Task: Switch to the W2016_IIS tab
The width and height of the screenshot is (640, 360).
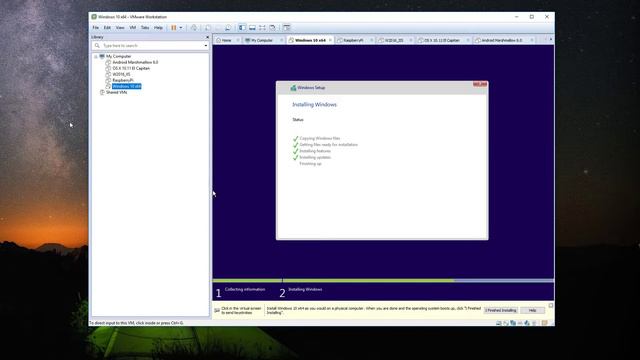Action: (394, 40)
